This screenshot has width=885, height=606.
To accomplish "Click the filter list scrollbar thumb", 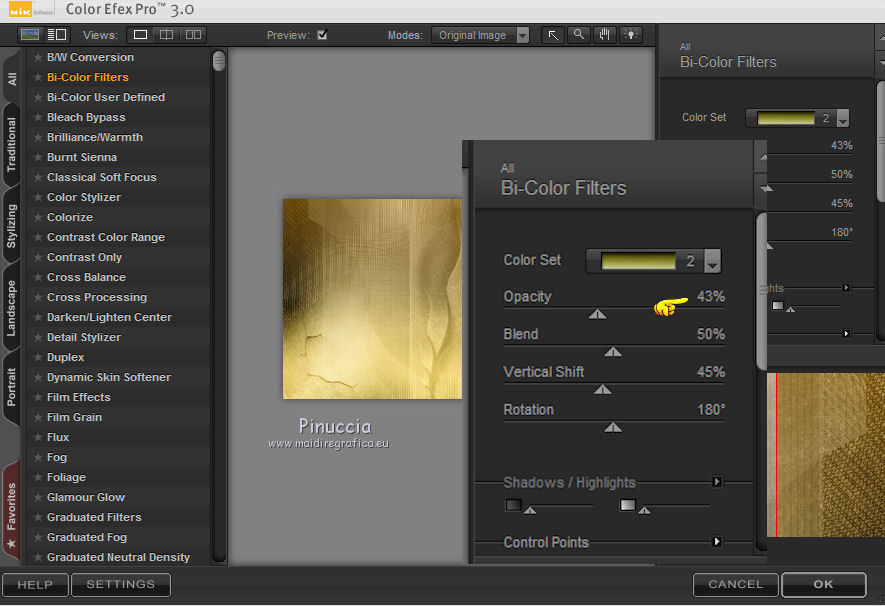I will click(x=219, y=61).
